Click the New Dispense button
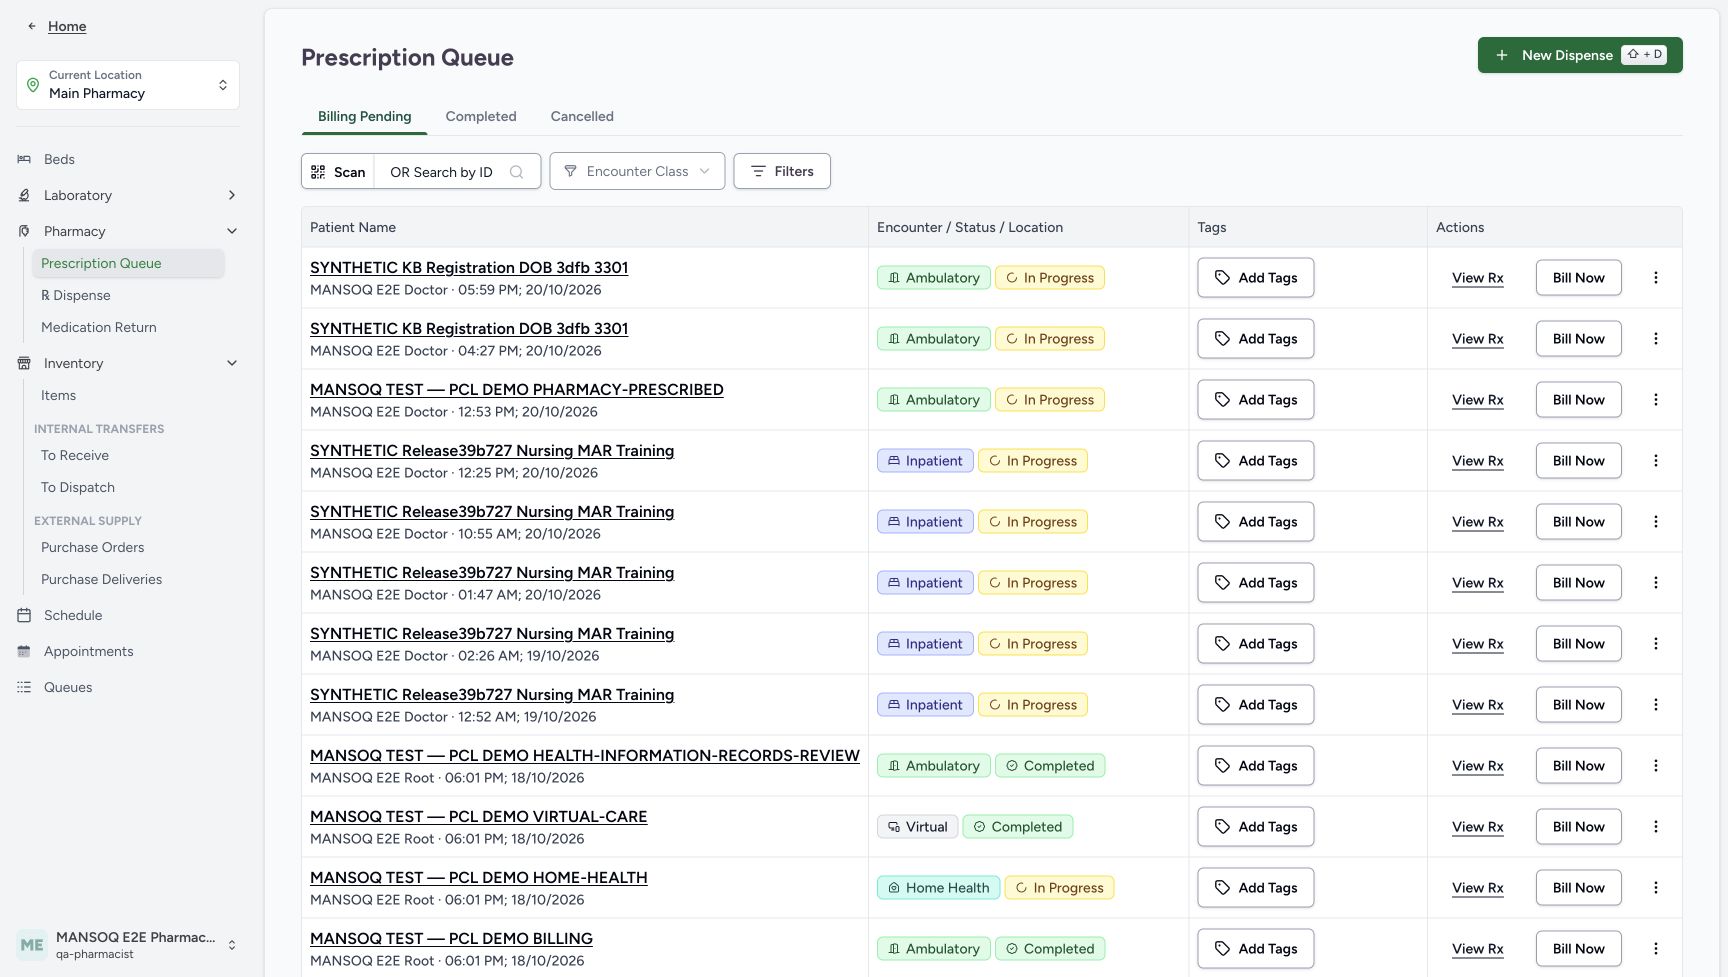 click(1580, 55)
